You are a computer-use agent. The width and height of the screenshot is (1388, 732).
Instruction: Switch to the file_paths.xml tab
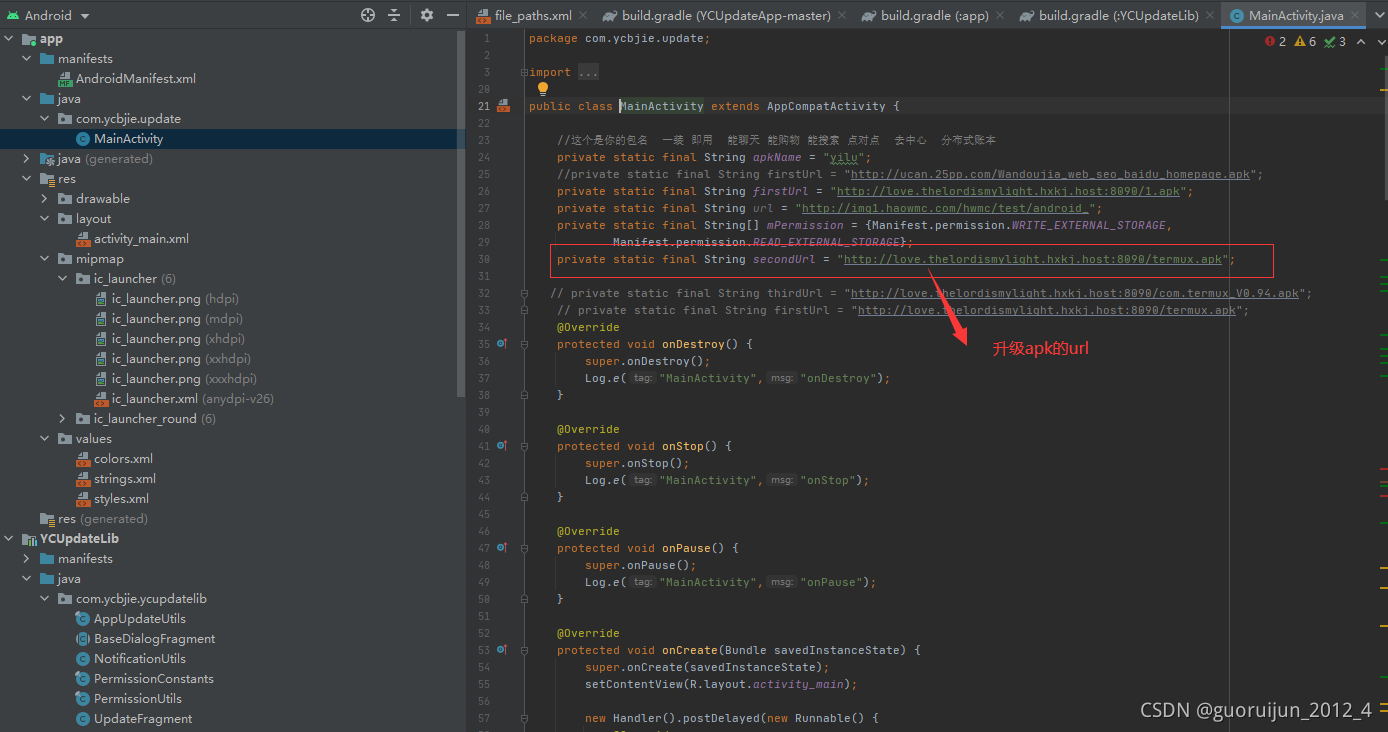point(533,16)
